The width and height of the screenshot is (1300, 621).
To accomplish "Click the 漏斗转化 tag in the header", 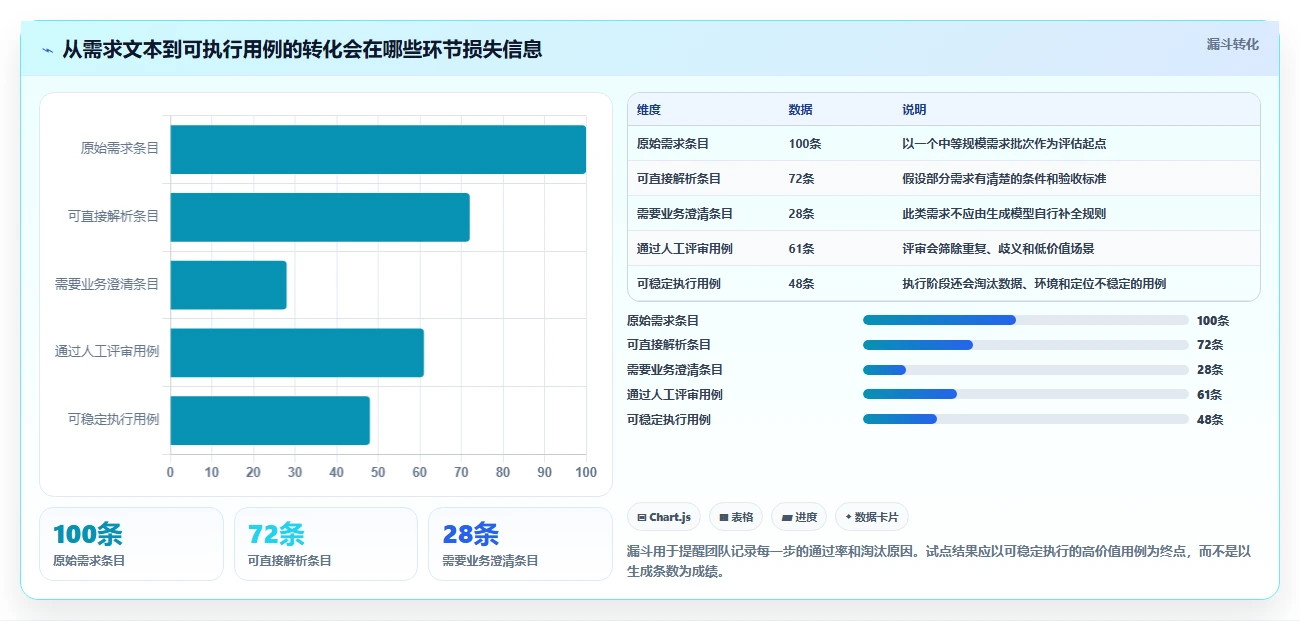I will pos(1232,44).
